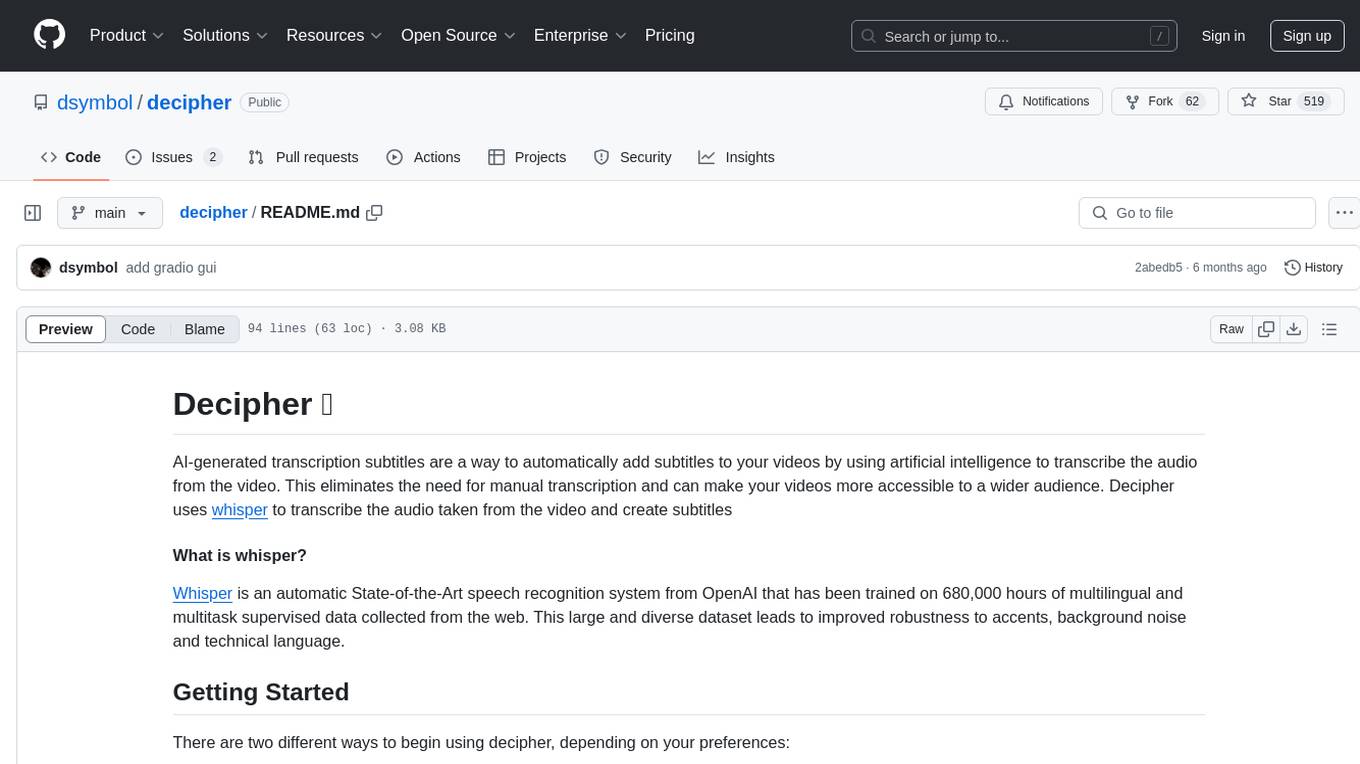
Task: Expand the Solutions menu
Action: click(x=225, y=35)
